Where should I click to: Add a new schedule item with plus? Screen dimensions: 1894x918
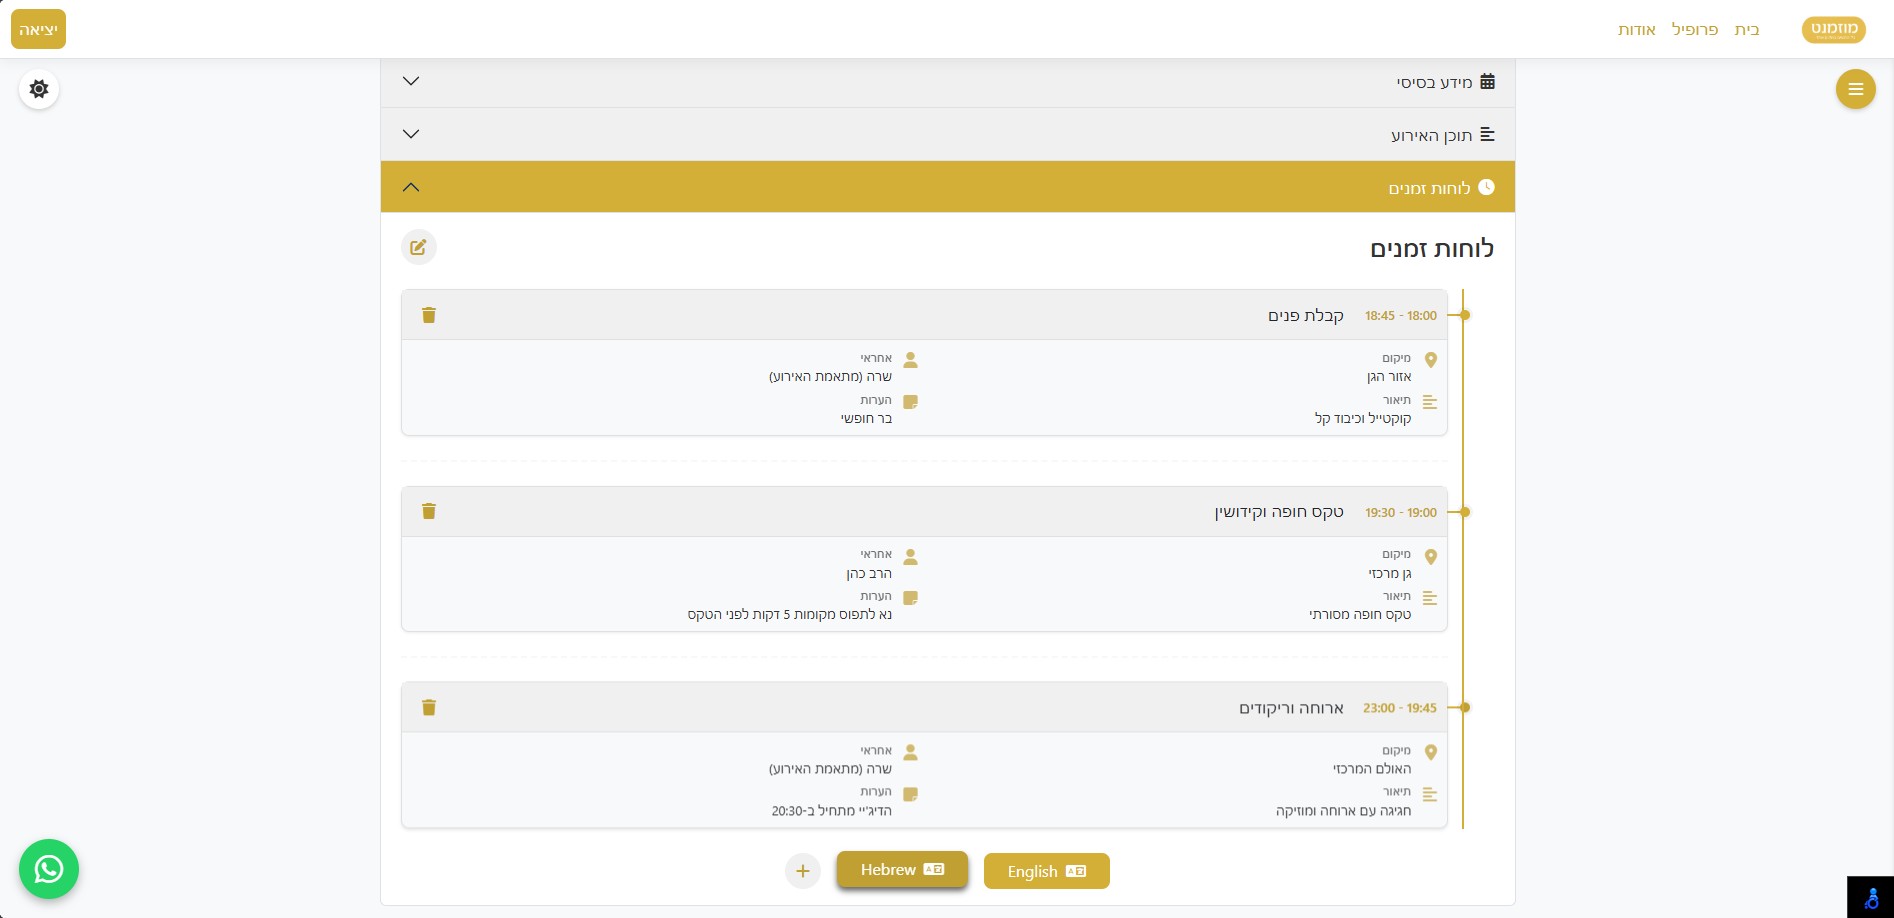click(802, 871)
